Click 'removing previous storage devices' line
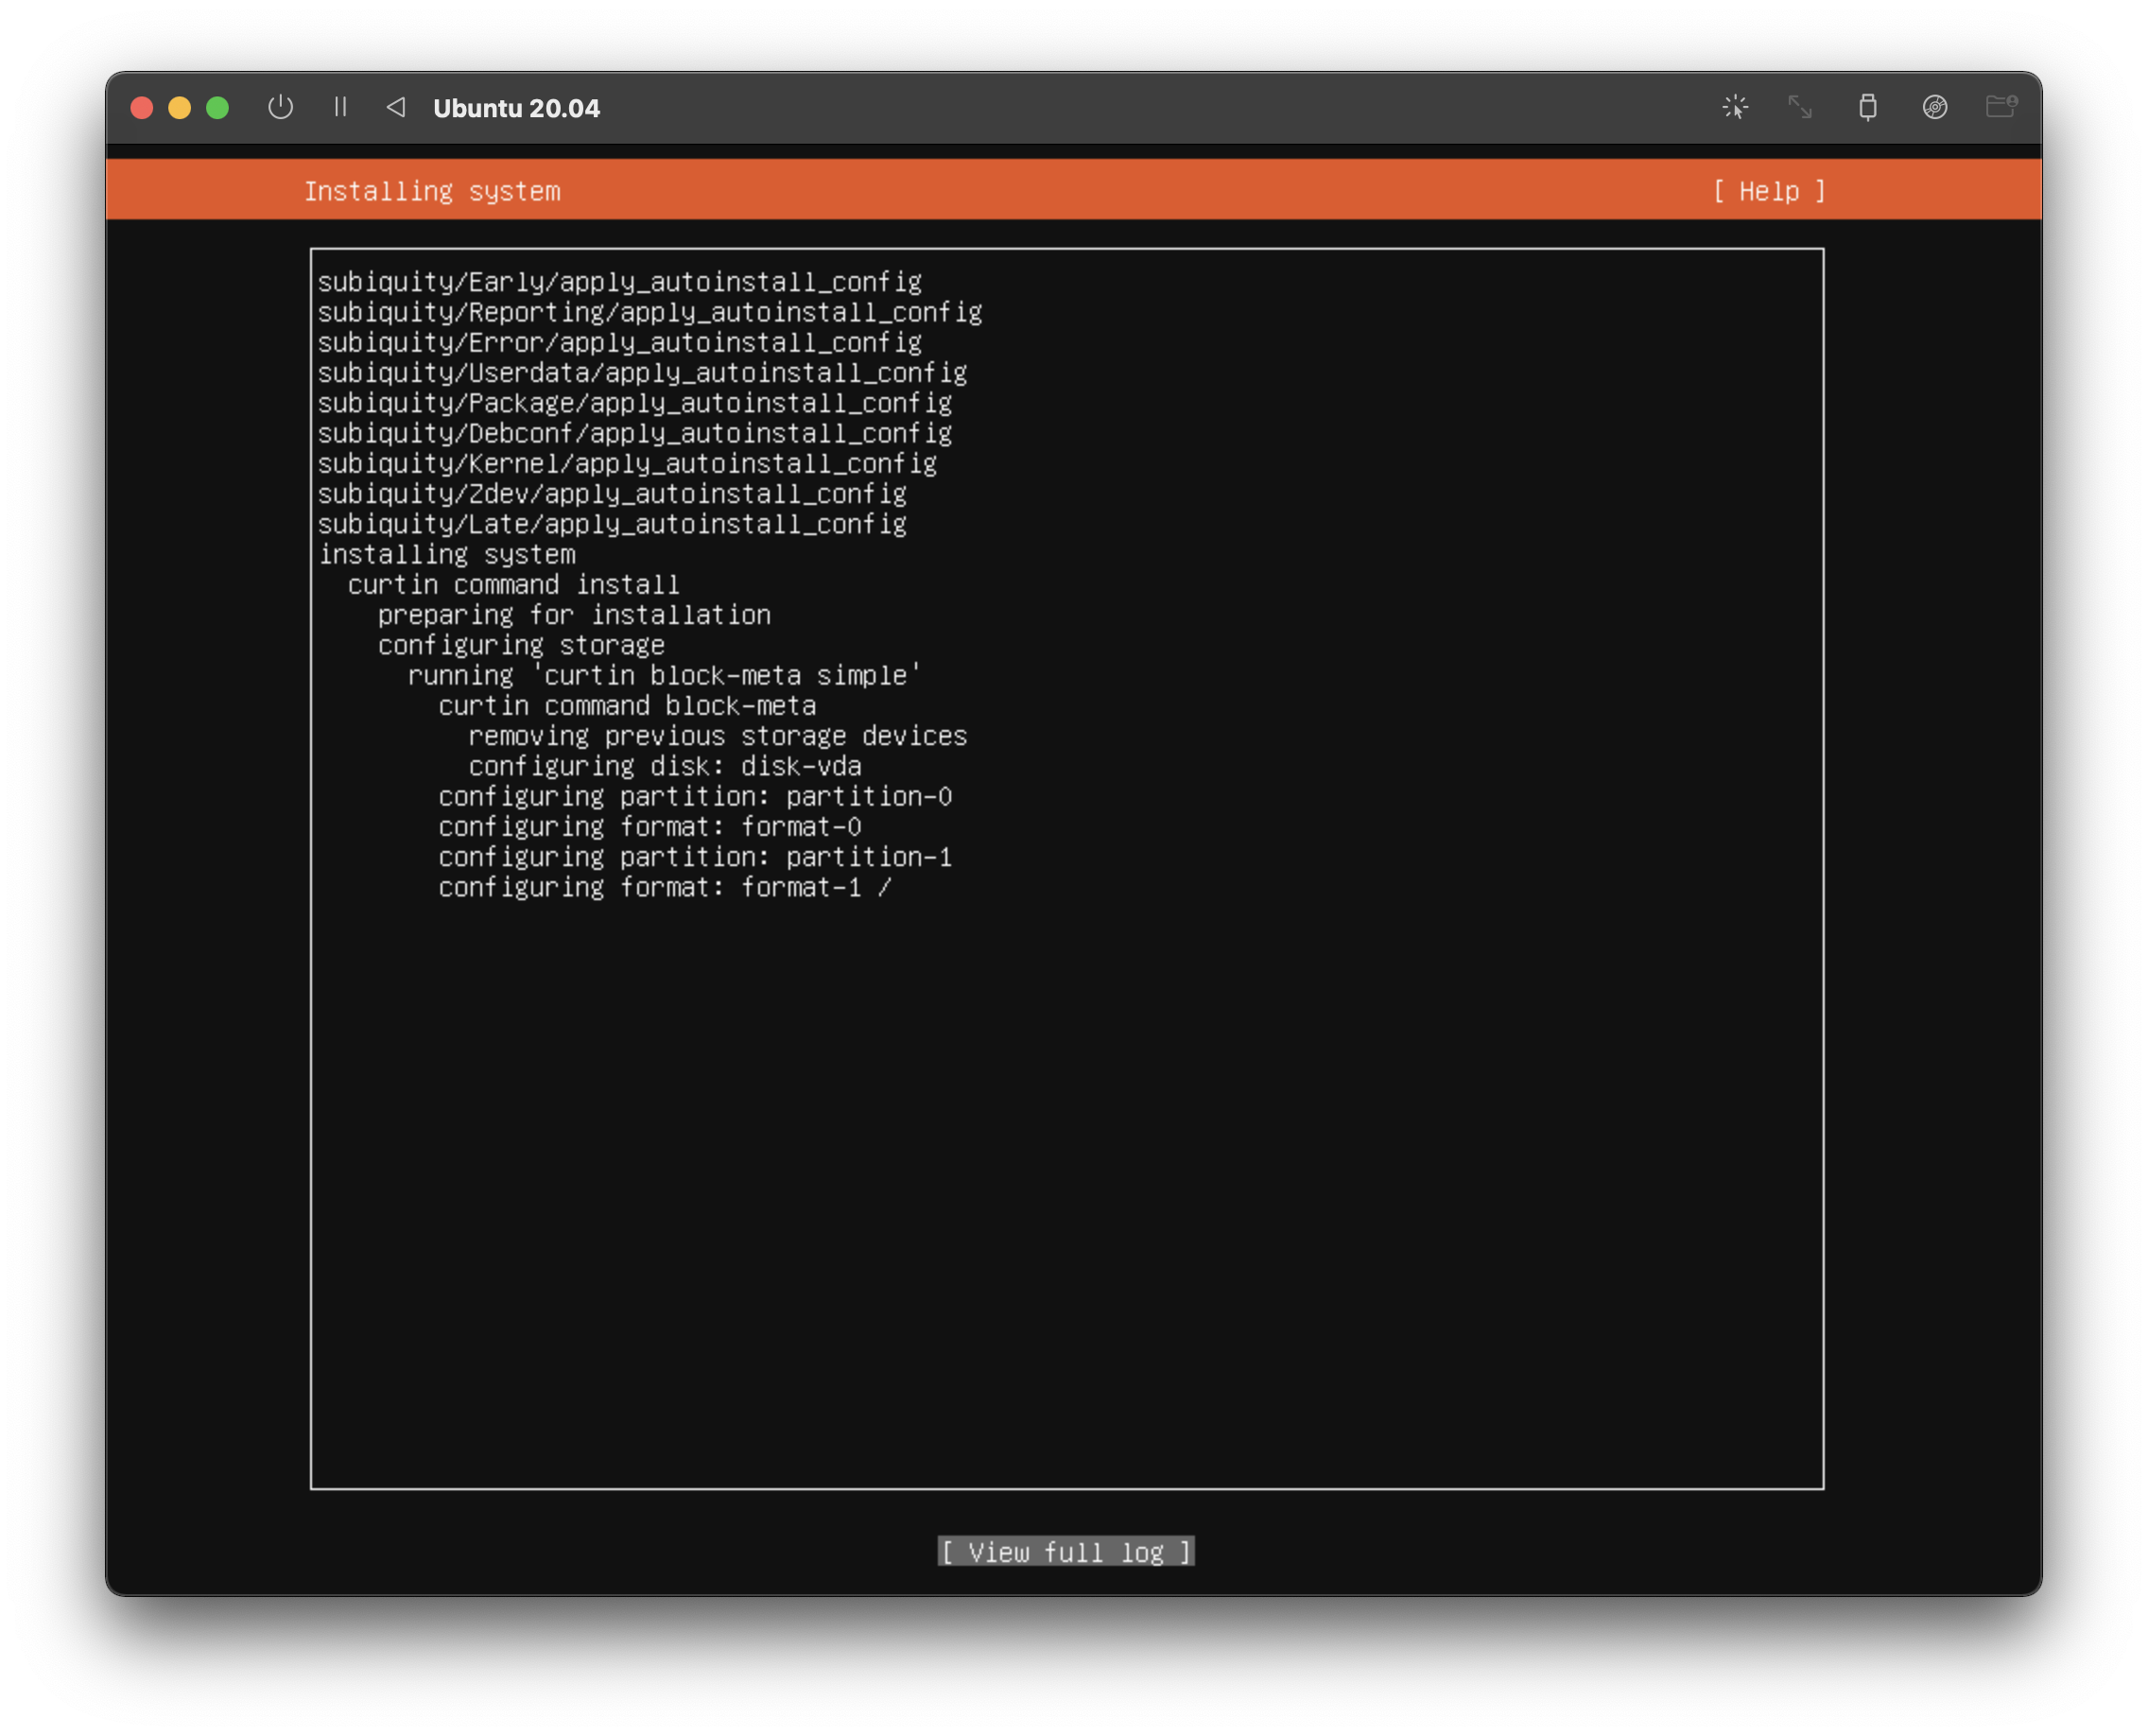Image resolution: width=2148 pixels, height=1736 pixels. click(717, 736)
